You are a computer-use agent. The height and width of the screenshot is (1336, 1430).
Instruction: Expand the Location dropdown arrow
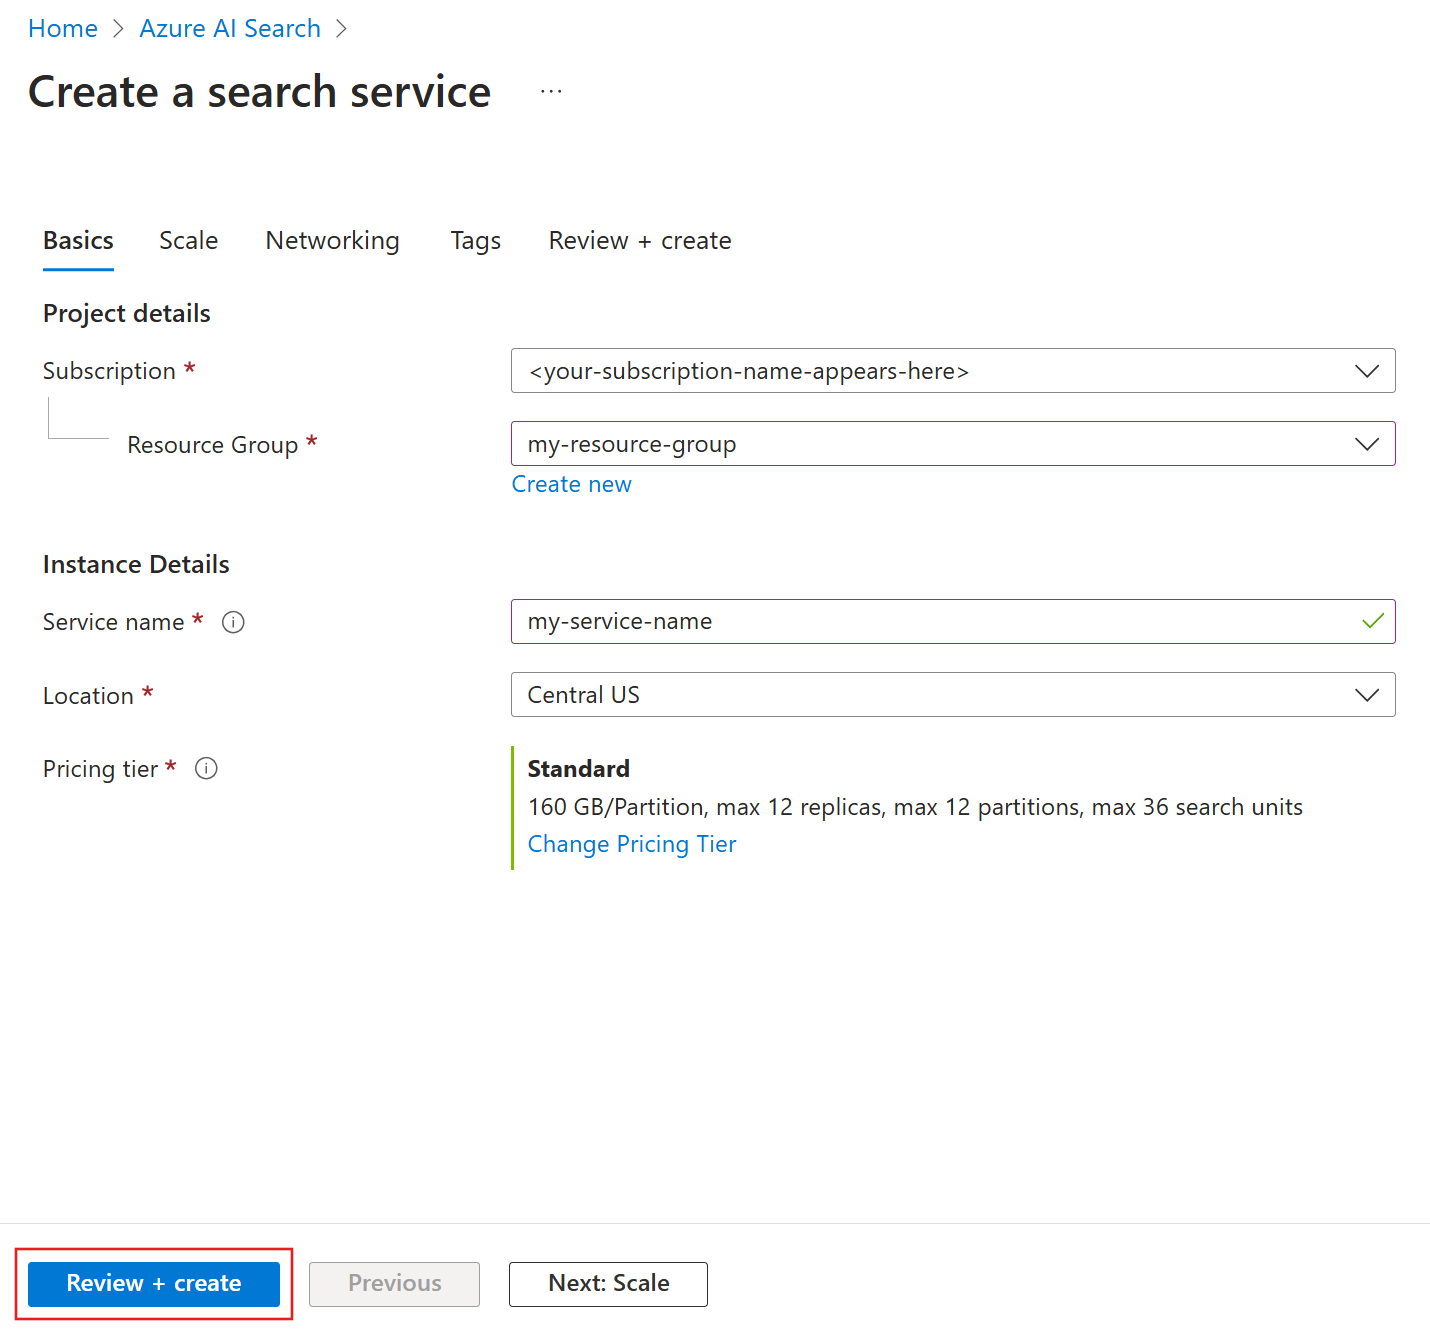click(1366, 695)
